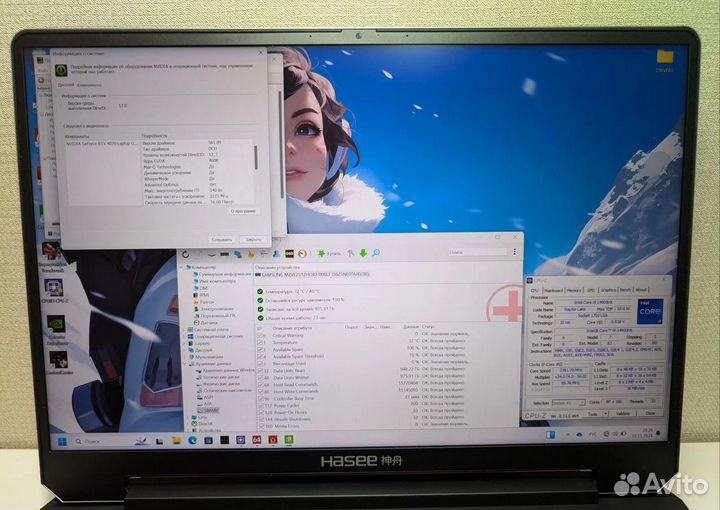
Task: Click the memory module icon in AIDA64 toolbar
Action: pos(224,254)
